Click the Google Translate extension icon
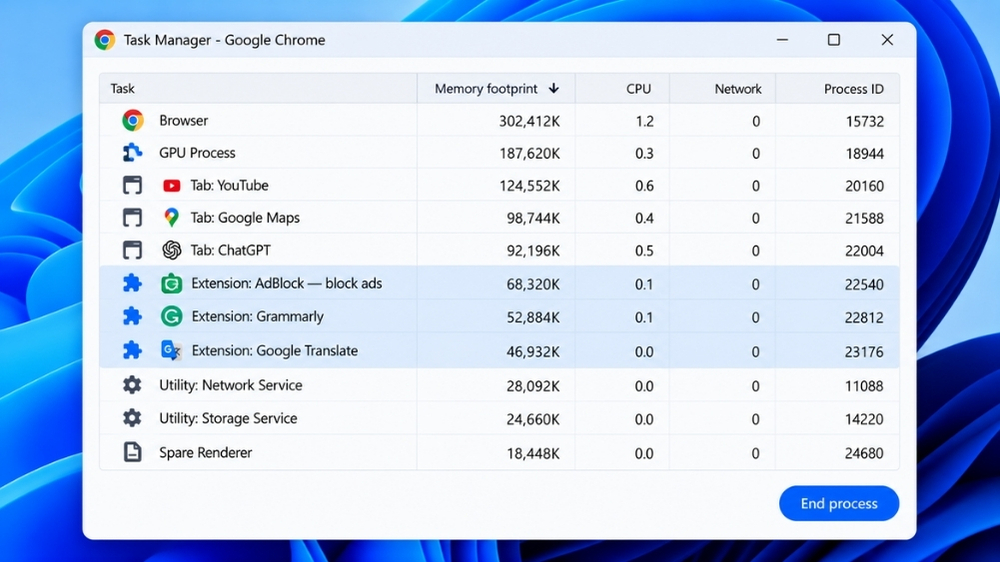Screen dimensions: 1000x562 tap(171, 350)
